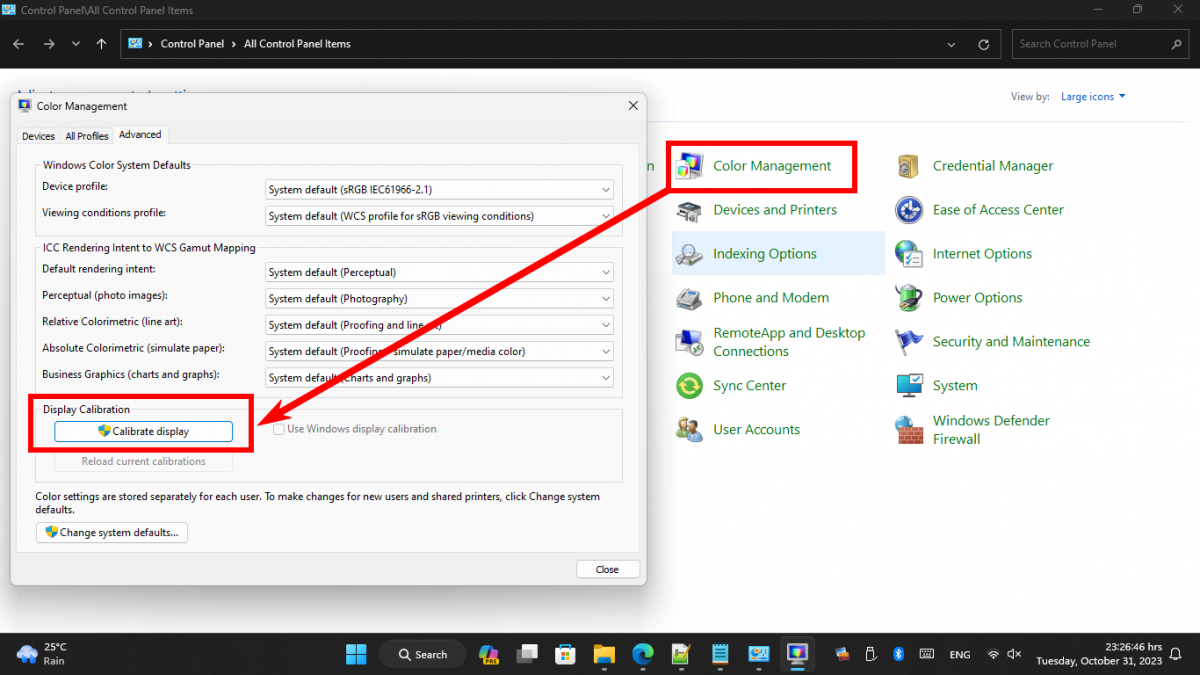Expand the Viewing conditions profile dropdown

[440, 215]
